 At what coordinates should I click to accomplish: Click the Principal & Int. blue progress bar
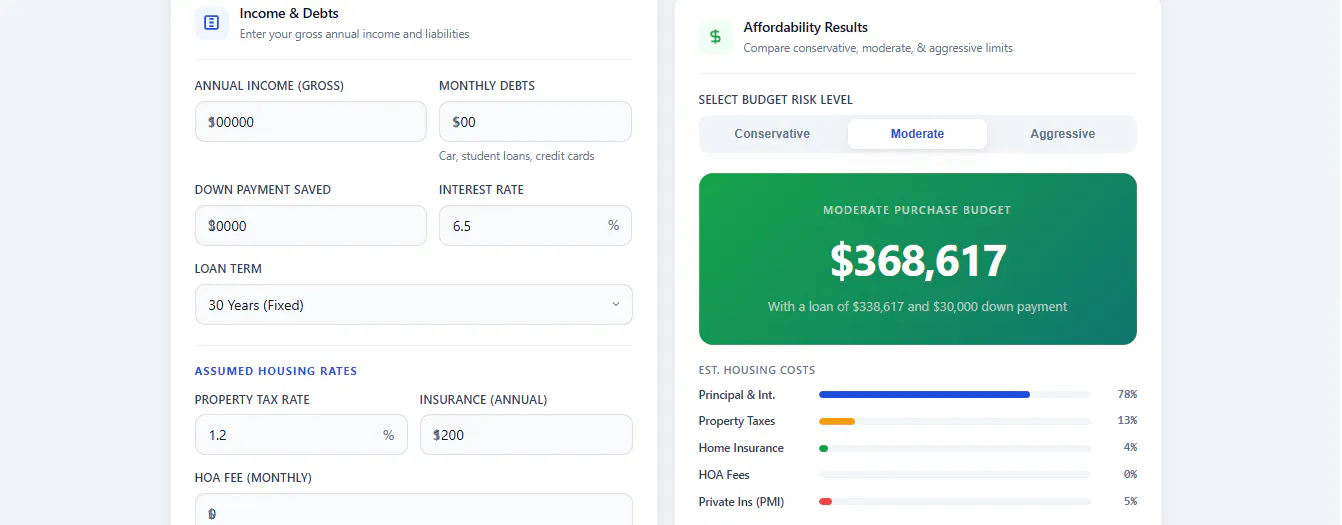coord(924,395)
